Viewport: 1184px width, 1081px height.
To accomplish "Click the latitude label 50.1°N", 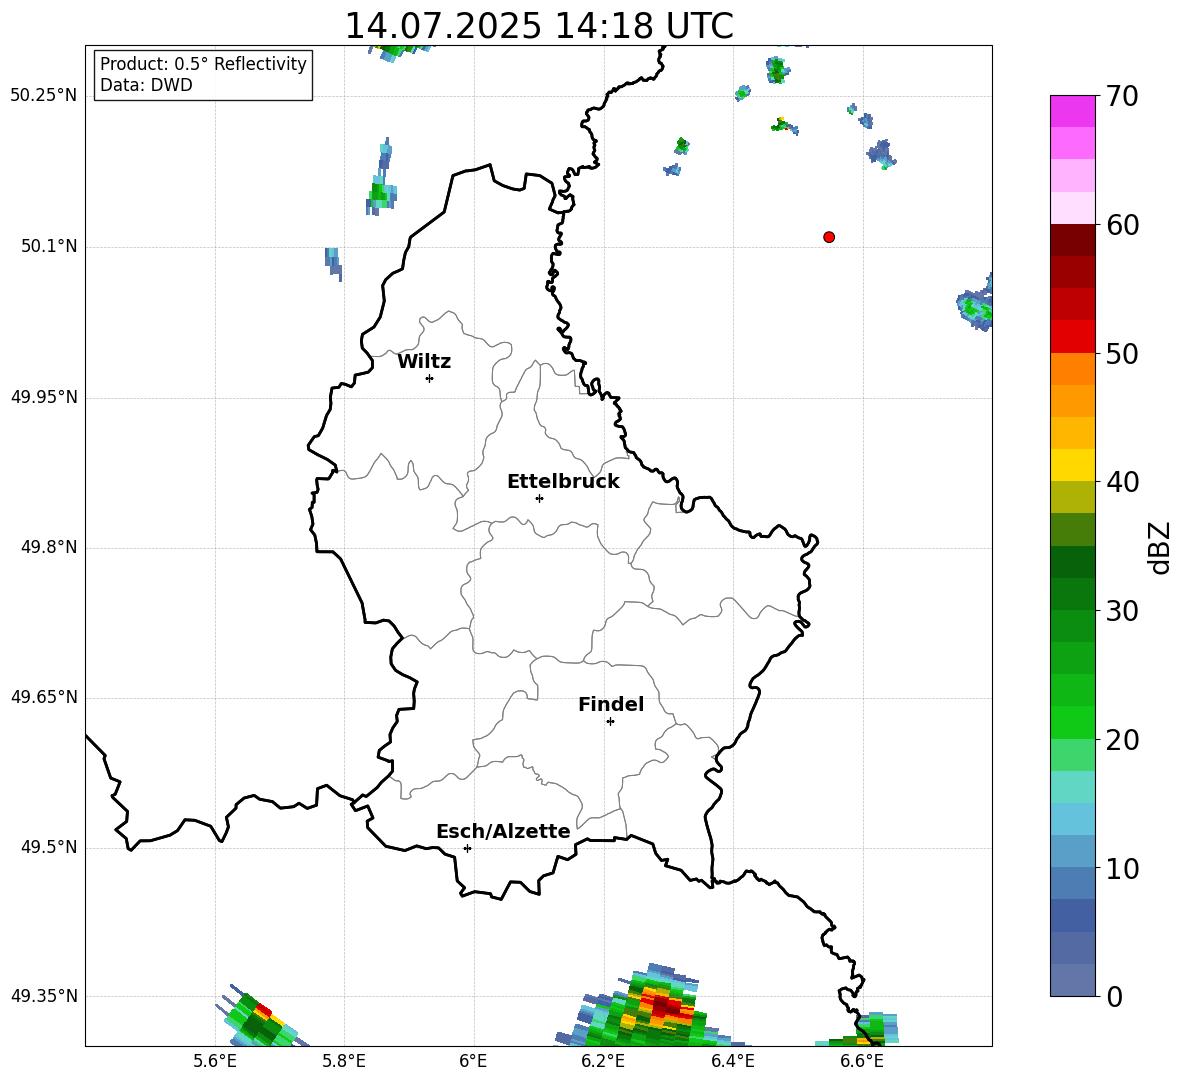I will 49,246.
